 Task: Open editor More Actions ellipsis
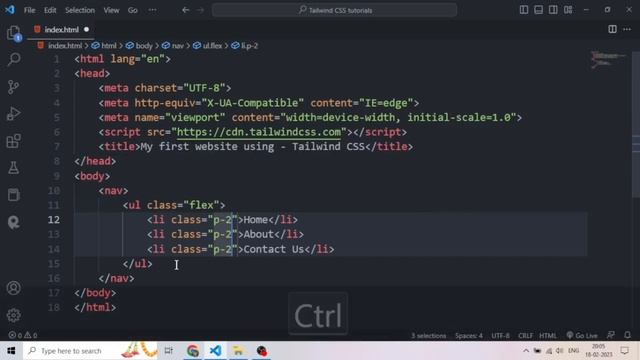(x=627, y=29)
